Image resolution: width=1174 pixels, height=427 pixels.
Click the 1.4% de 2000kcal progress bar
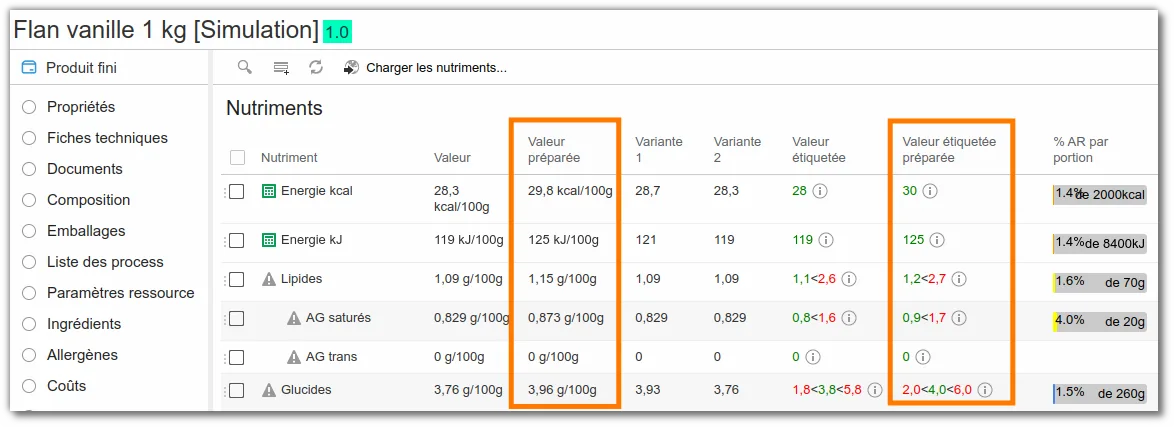1099,196
